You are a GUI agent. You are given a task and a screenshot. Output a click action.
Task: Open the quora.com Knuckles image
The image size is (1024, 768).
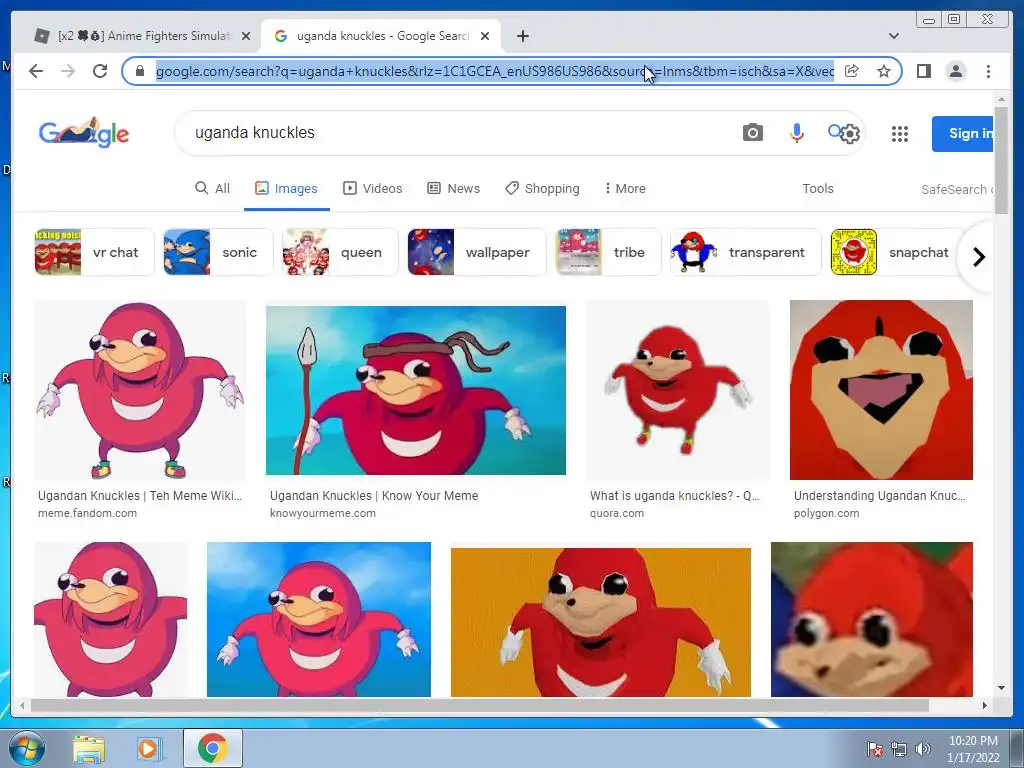(678, 390)
